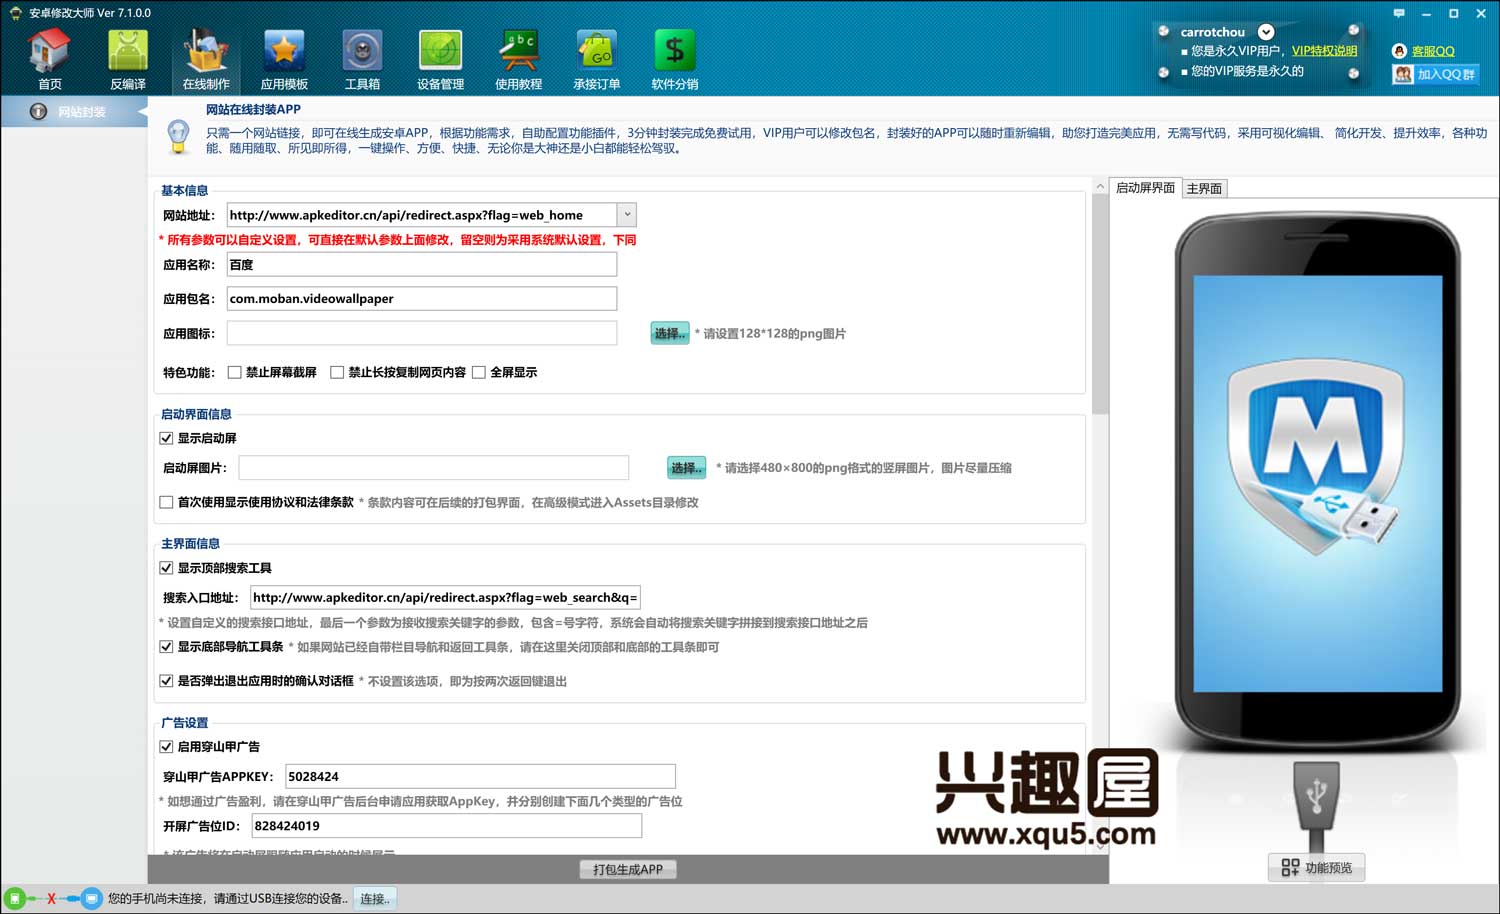Click the 搜索入口地址 field
The height and width of the screenshot is (914, 1500).
click(x=445, y=598)
